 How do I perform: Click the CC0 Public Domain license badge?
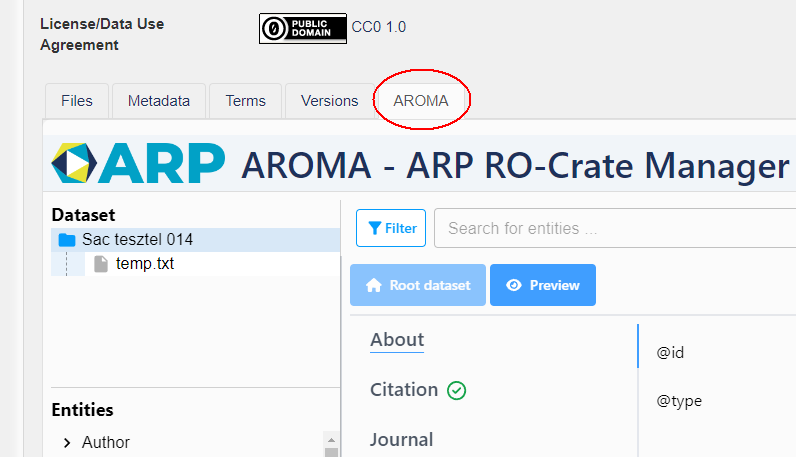tap(303, 28)
